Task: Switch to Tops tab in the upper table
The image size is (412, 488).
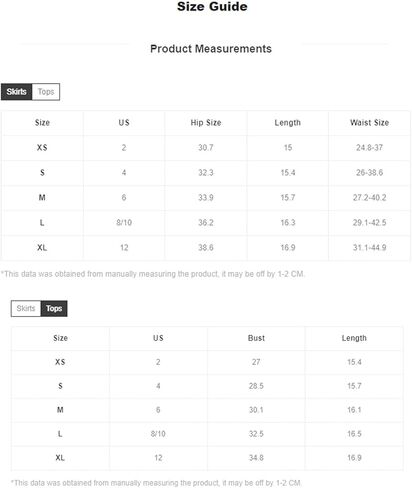Action: [46, 92]
